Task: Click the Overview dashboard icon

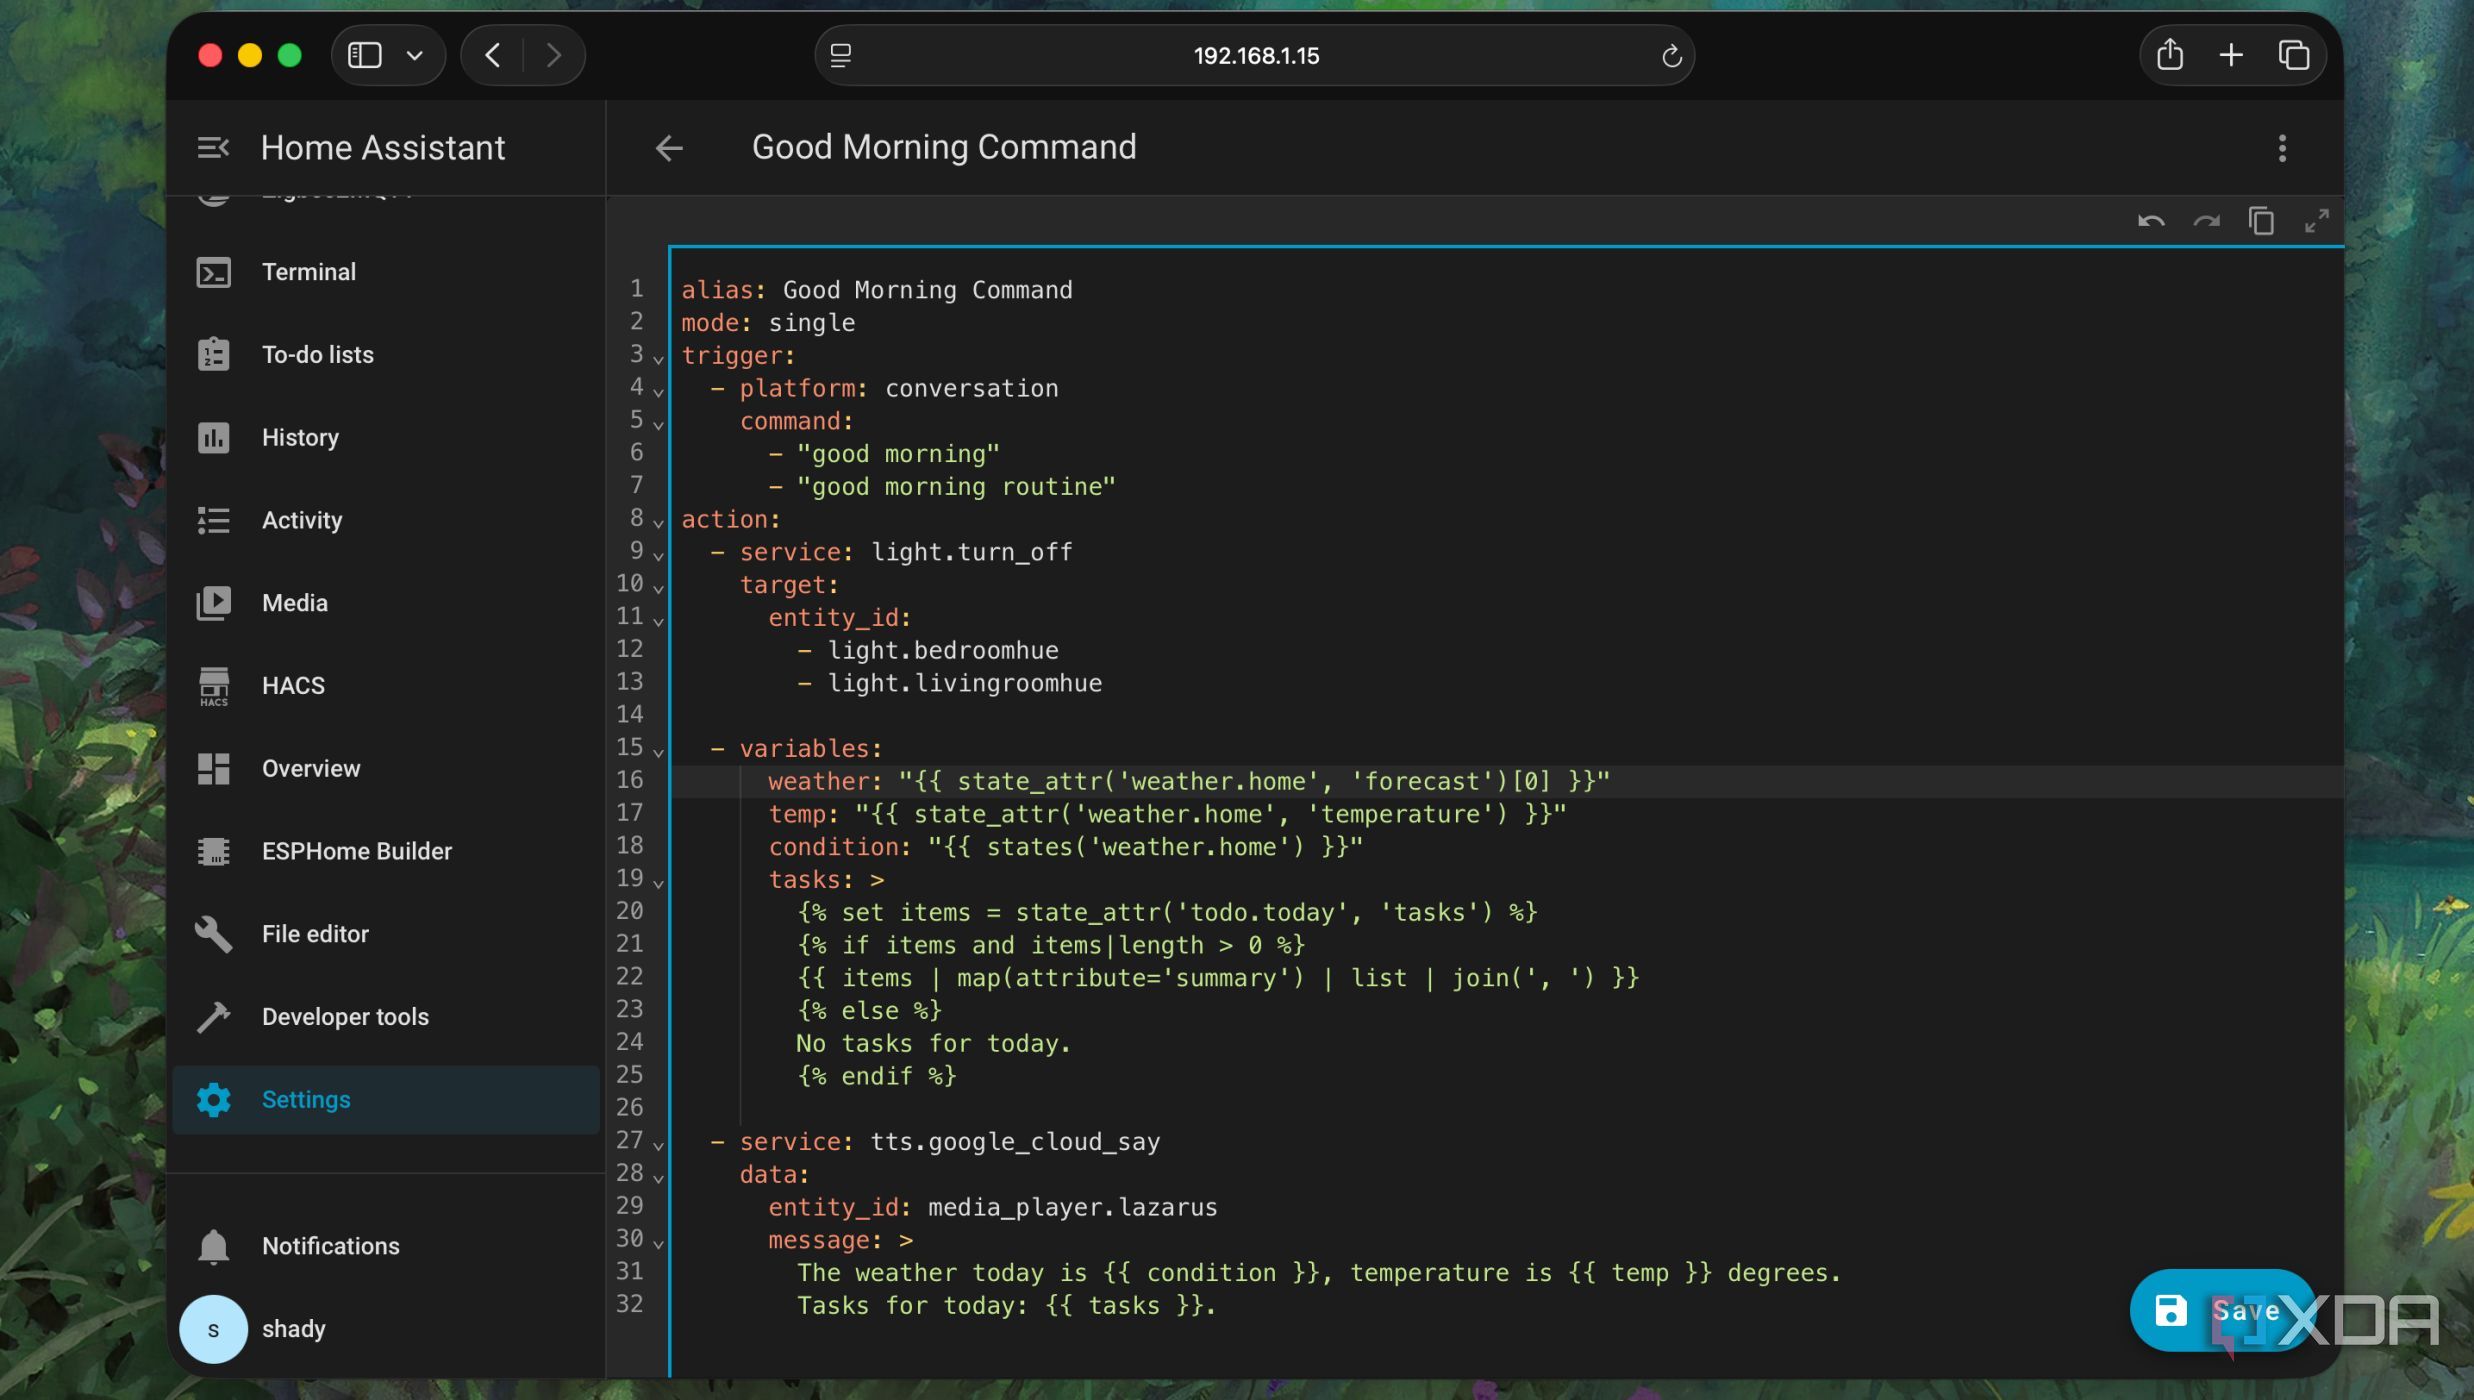Action: click(213, 769)
